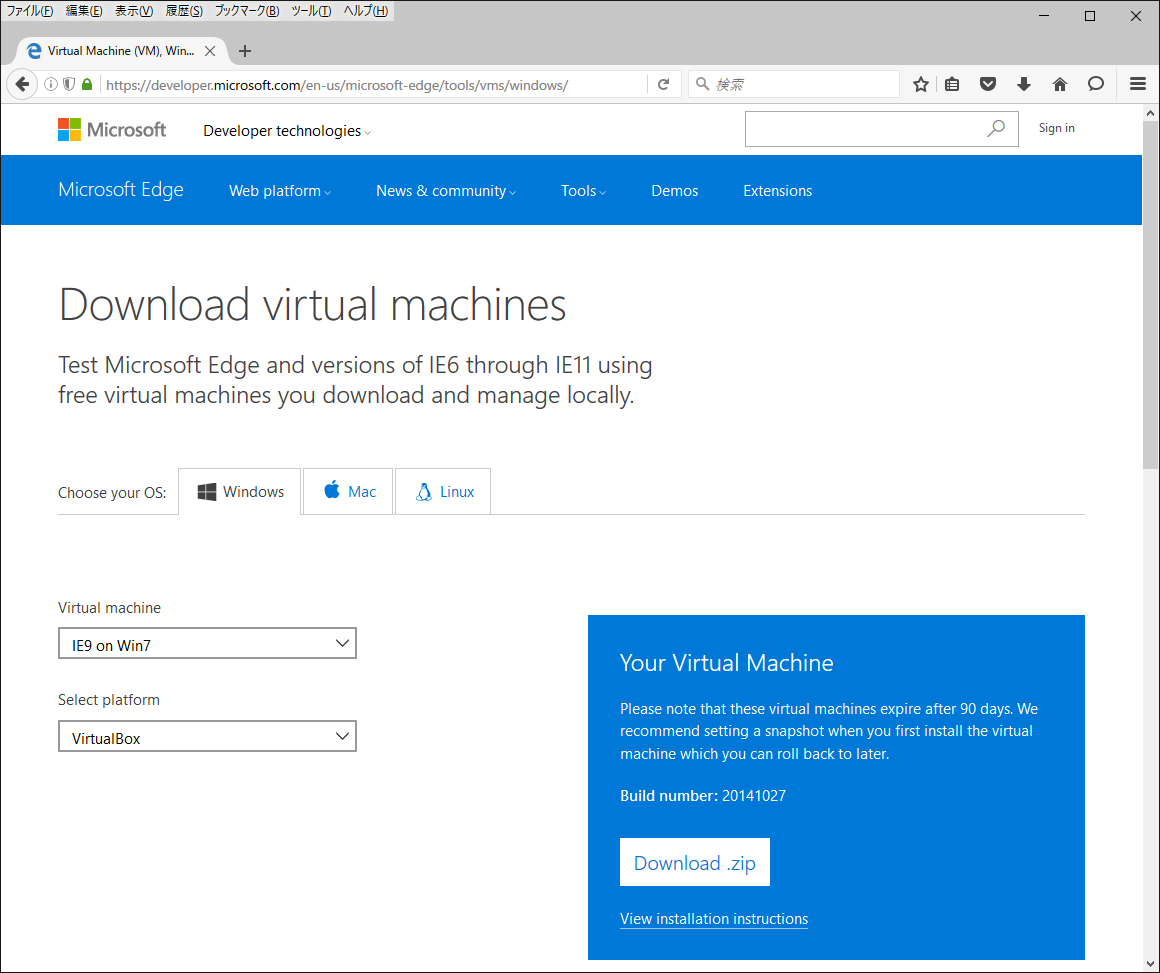Select the Windows OS tab
Screen dimensions: 1160x973
[x=240, y=491]
